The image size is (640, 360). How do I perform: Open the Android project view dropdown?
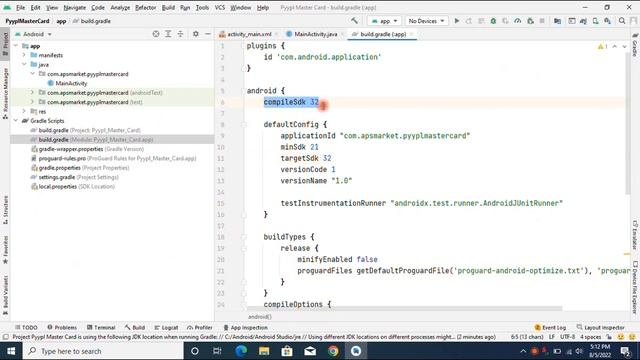coord(33,34)
